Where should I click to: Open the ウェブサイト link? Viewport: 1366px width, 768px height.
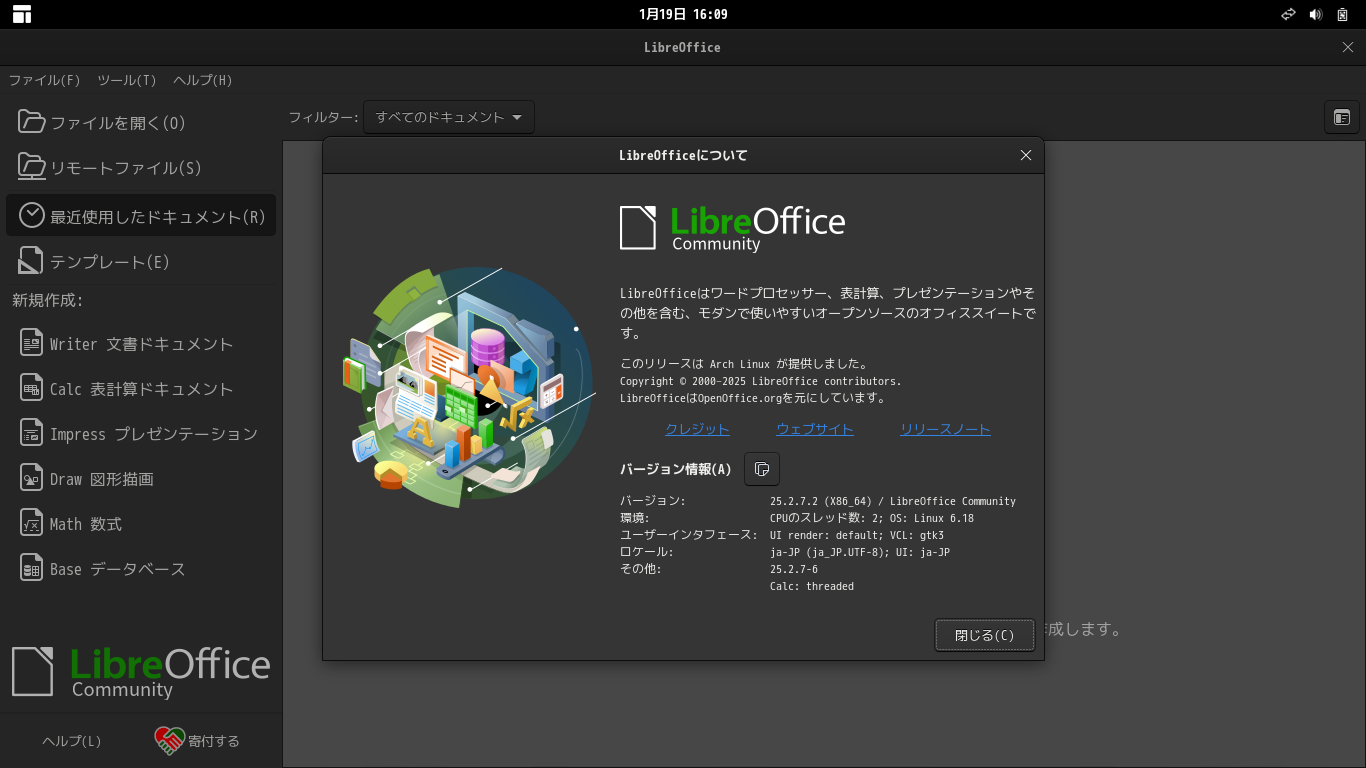pyautogui.click(x=815, y=429)
